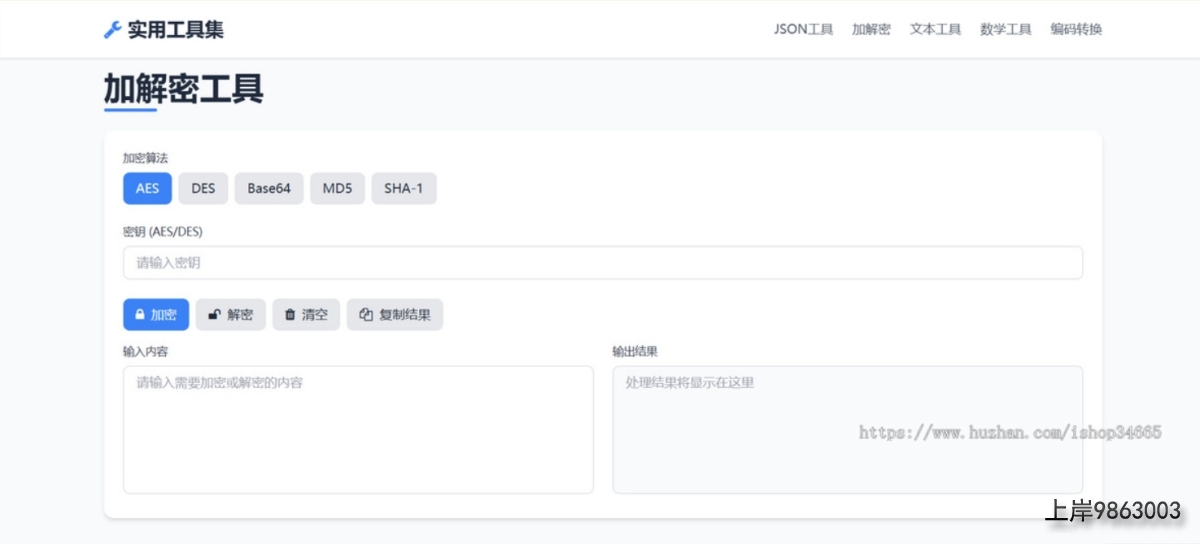Click the wrench logo icon
Image resolution: width=1200 pixels, height=544 pixels.
[x=113, y=30]
